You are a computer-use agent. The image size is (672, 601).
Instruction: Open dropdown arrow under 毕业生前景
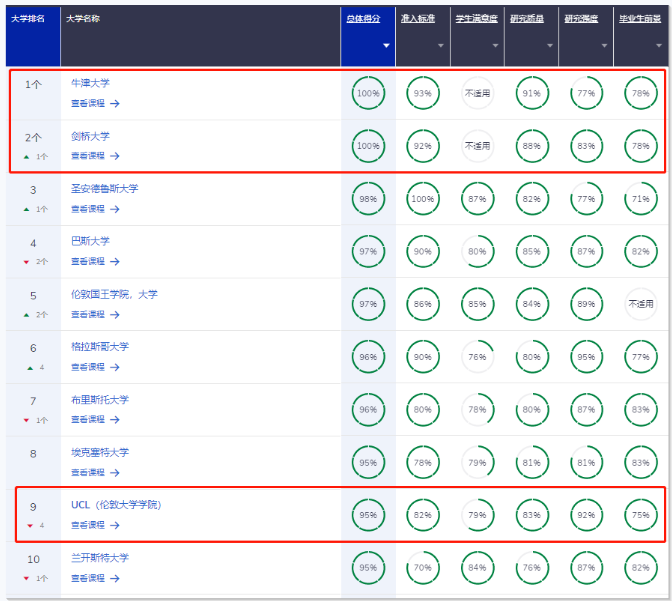point(659,45)
